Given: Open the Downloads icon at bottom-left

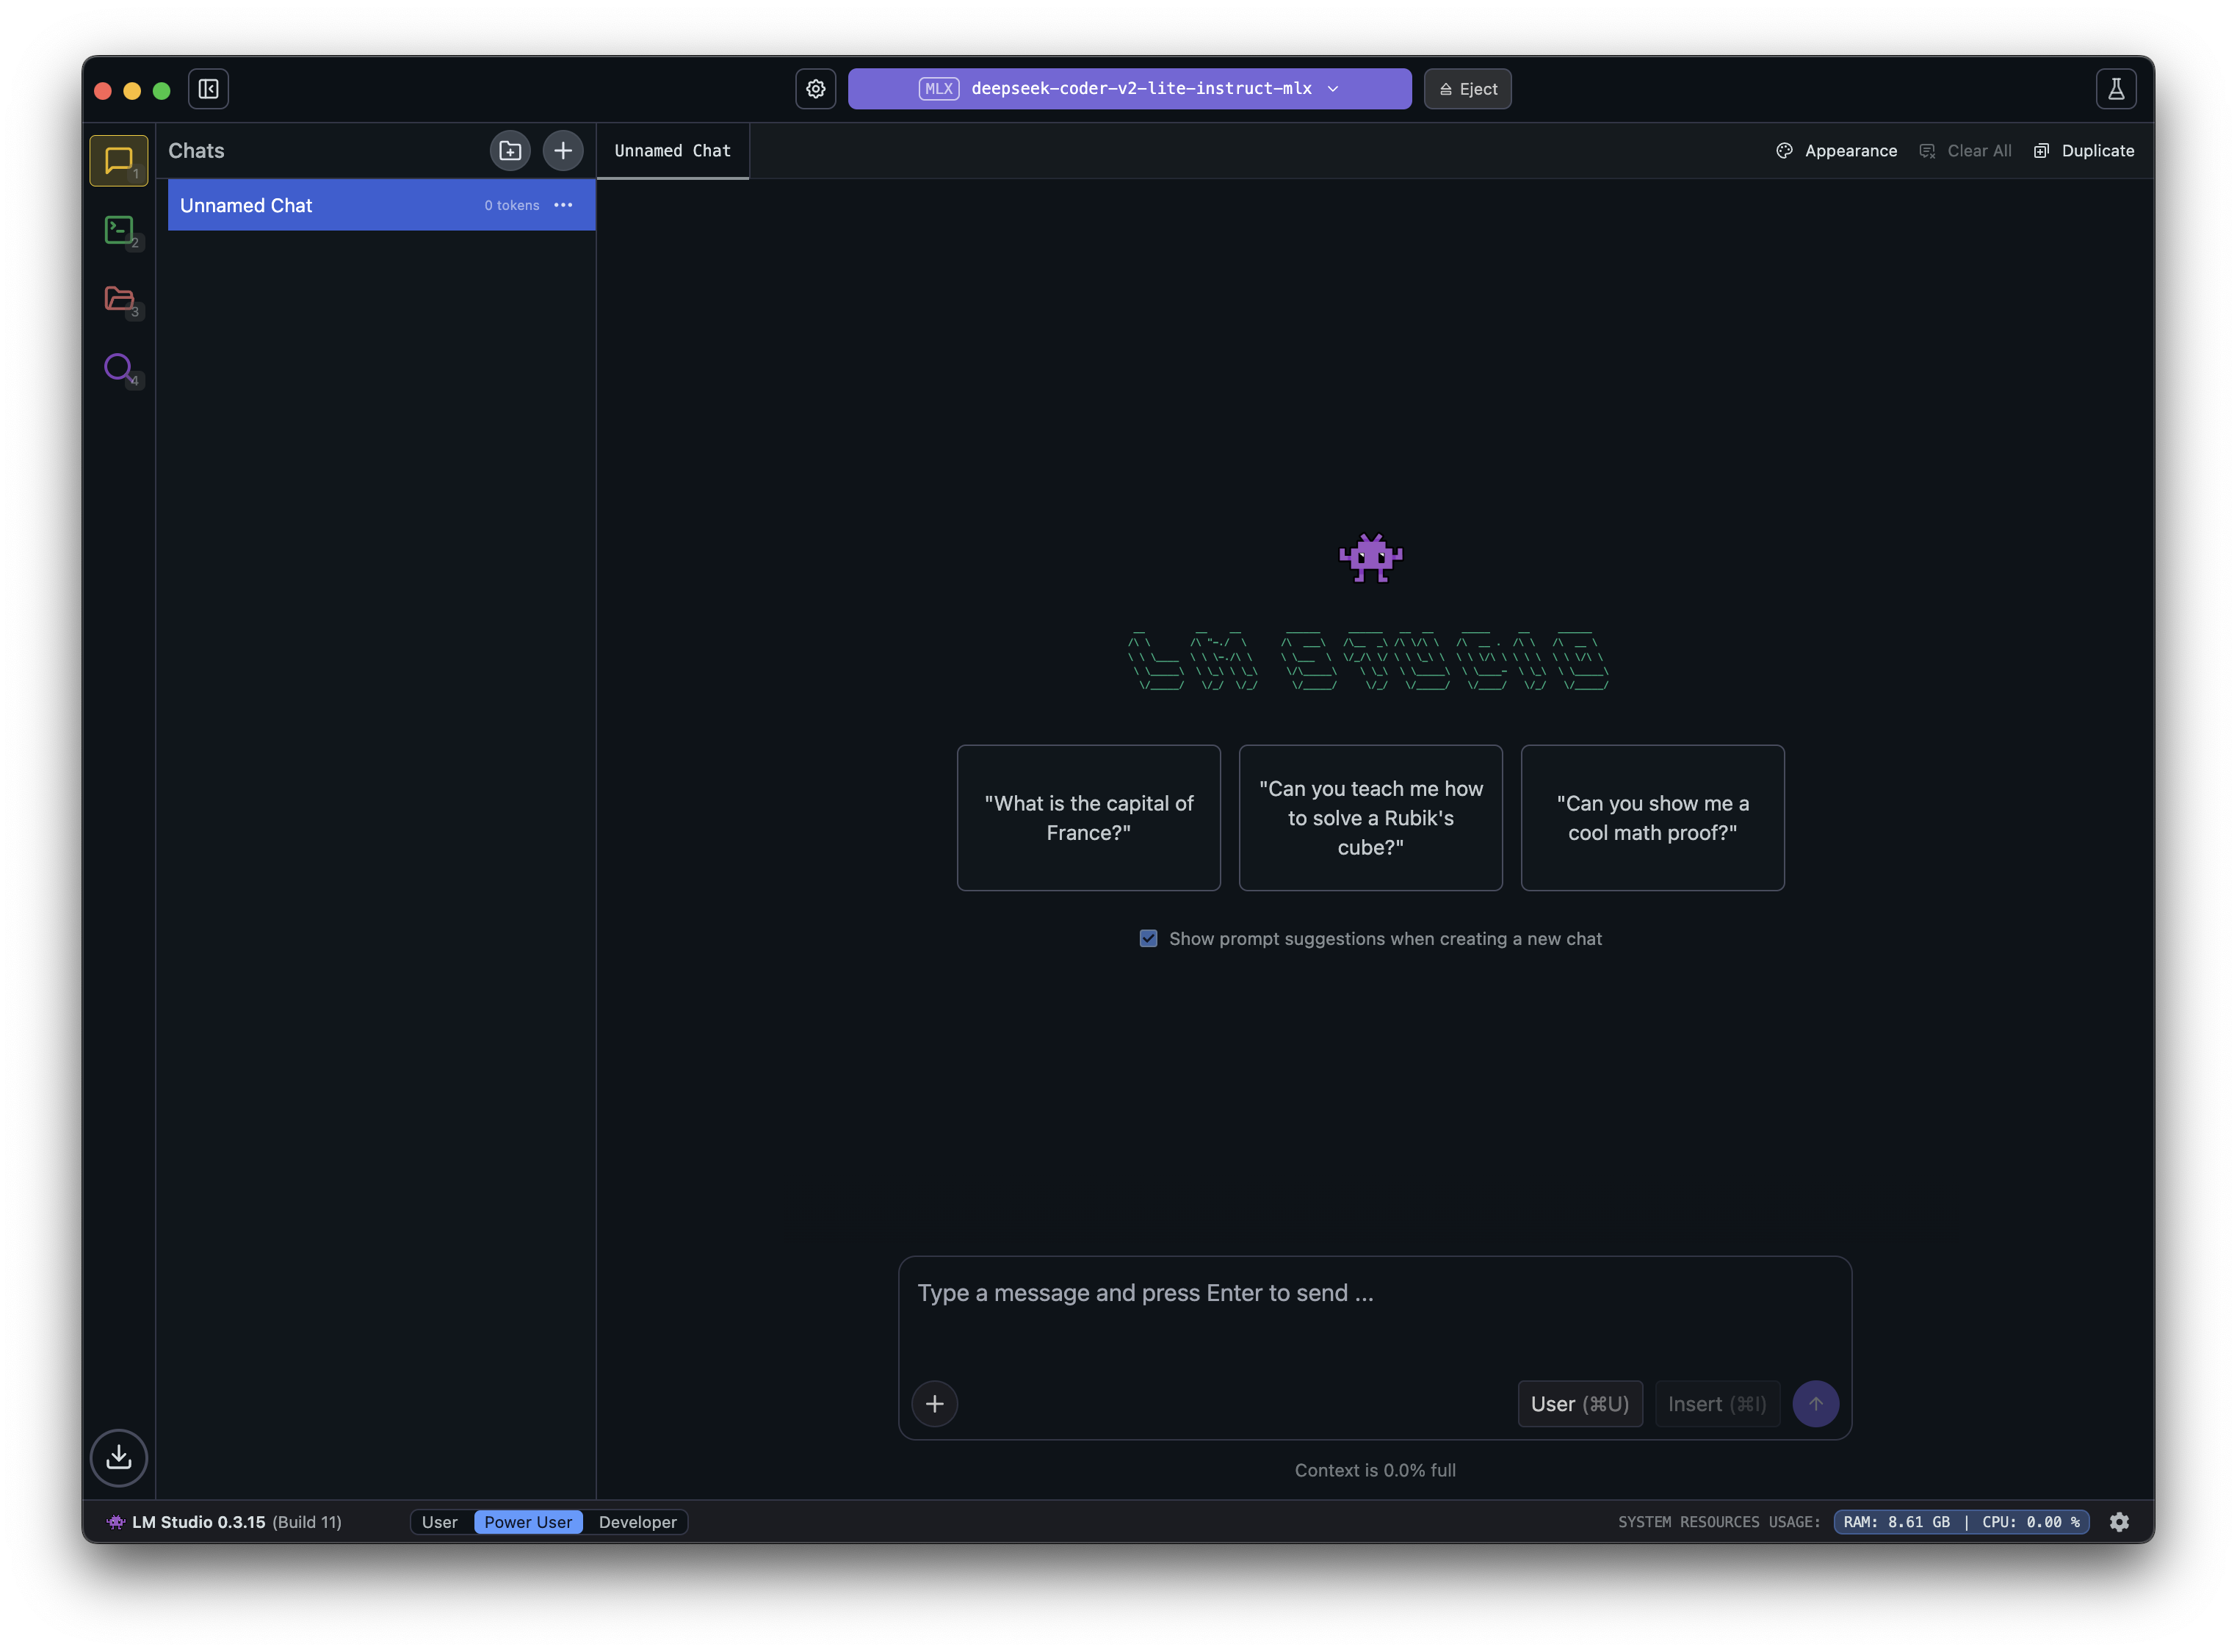Looking at the screenshot, I should (x=119, y=1457).
